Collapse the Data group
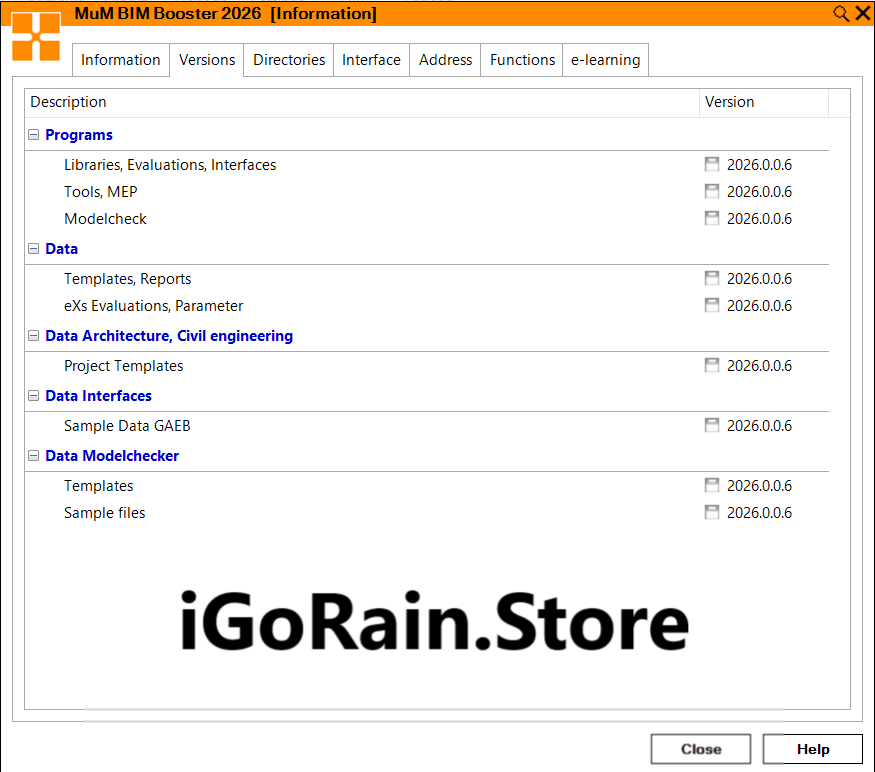 click(x=34, y=249)
